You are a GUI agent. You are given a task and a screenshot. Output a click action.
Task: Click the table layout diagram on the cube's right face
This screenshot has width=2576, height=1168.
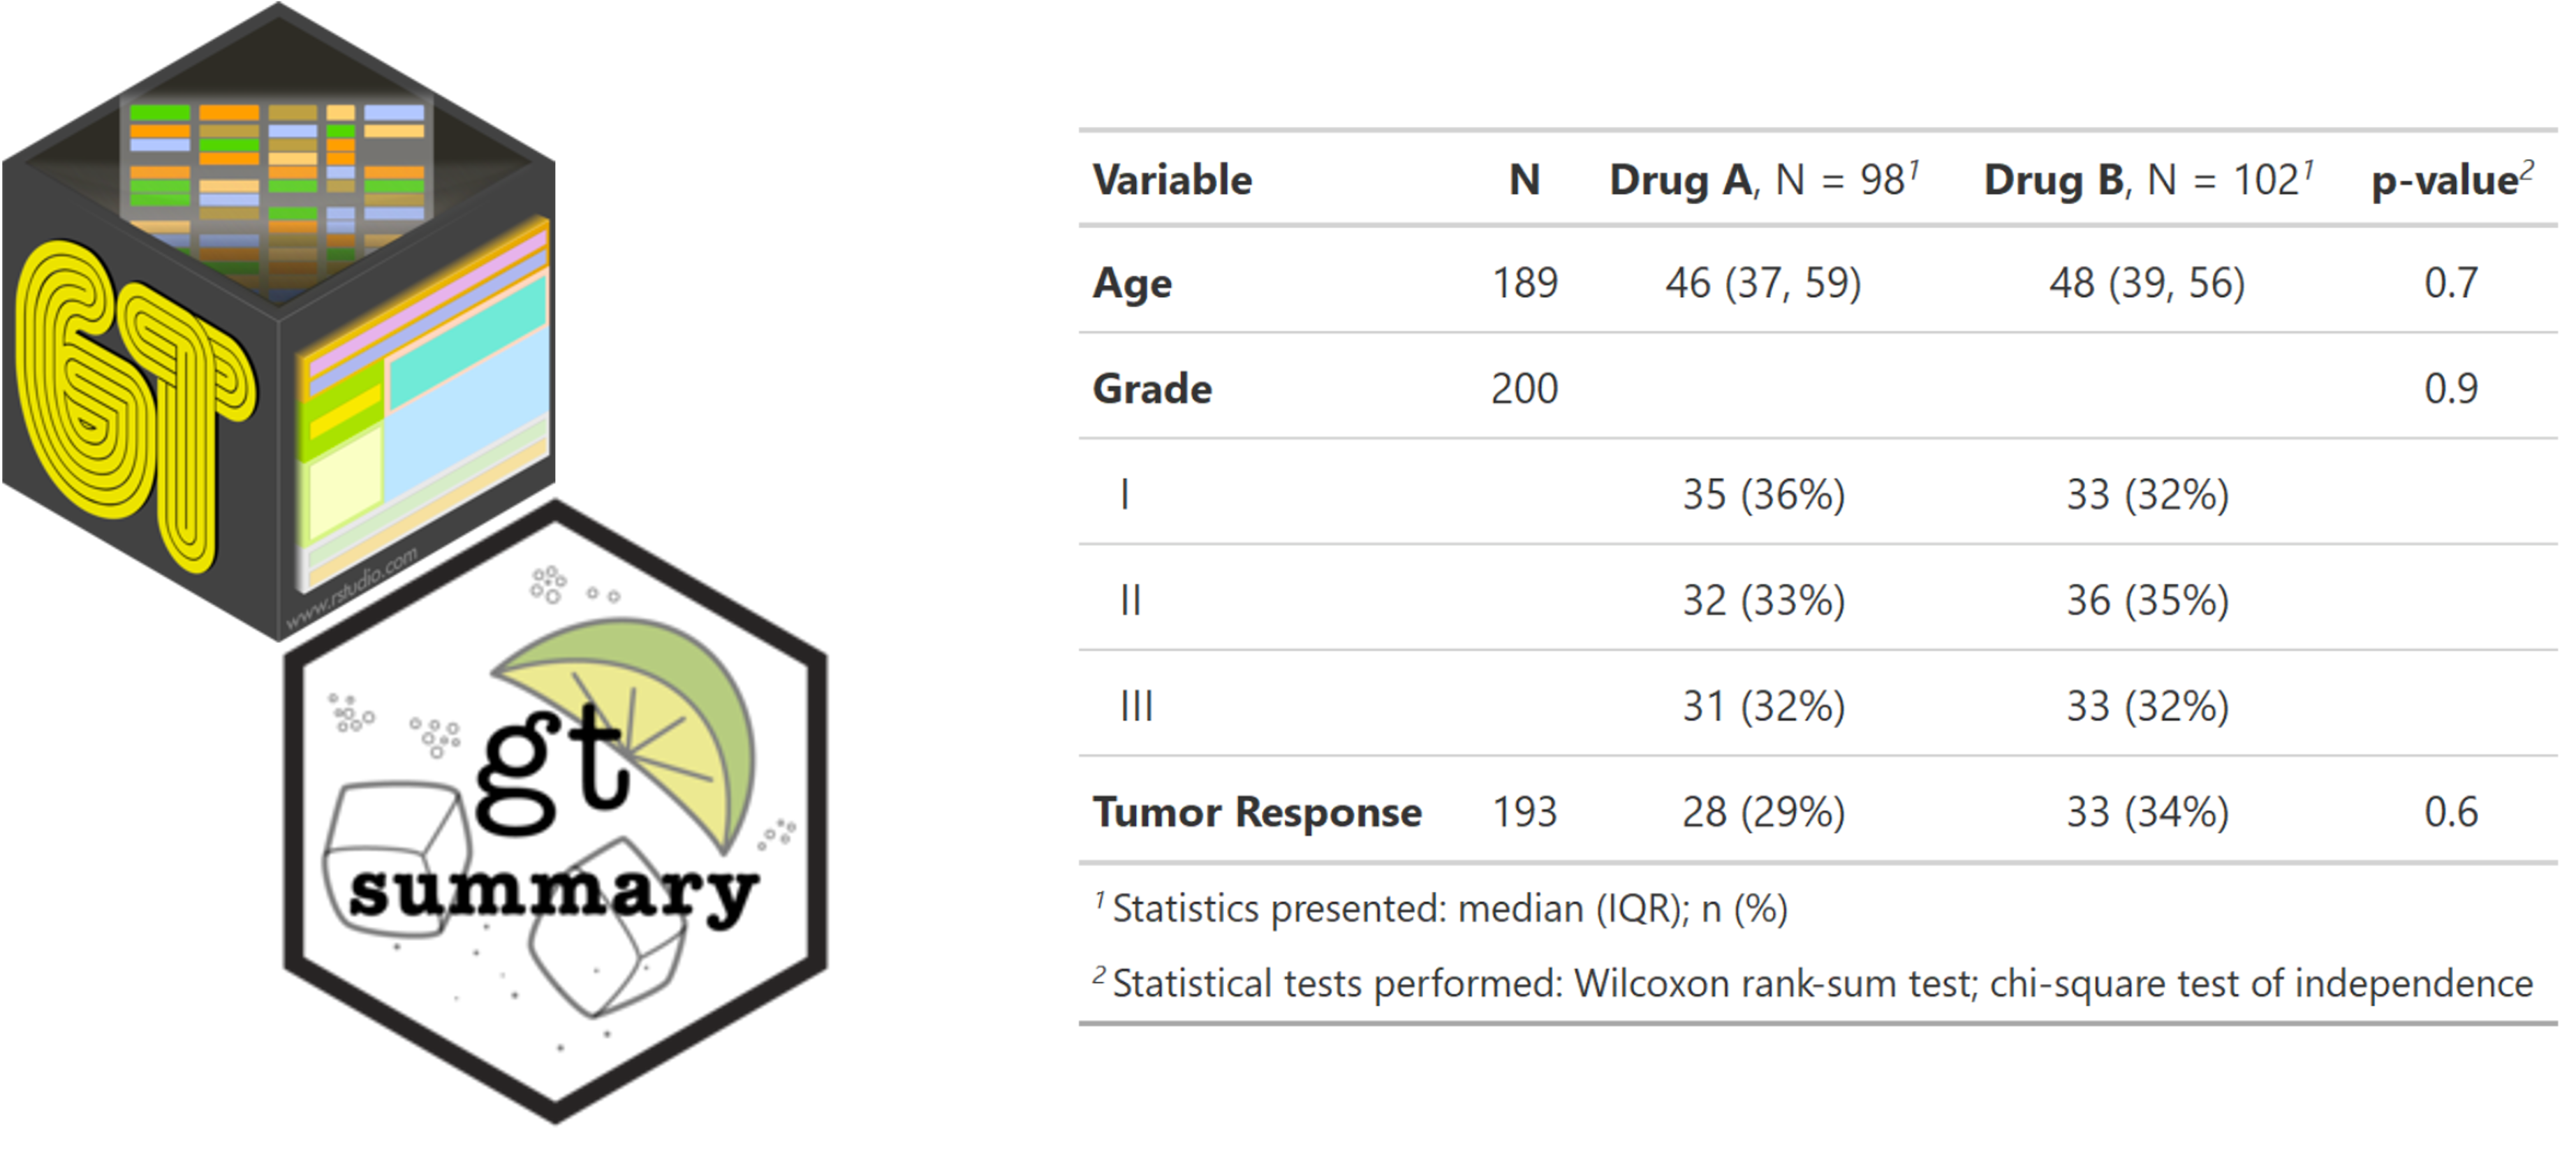tap(425, 410)
